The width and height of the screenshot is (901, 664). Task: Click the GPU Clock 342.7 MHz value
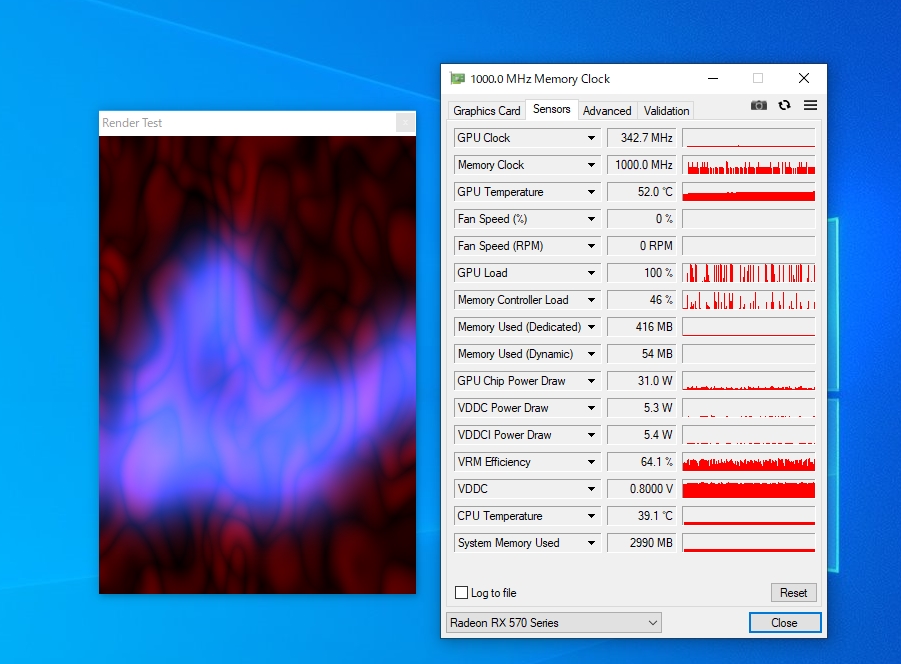click(x=642, y=138)
